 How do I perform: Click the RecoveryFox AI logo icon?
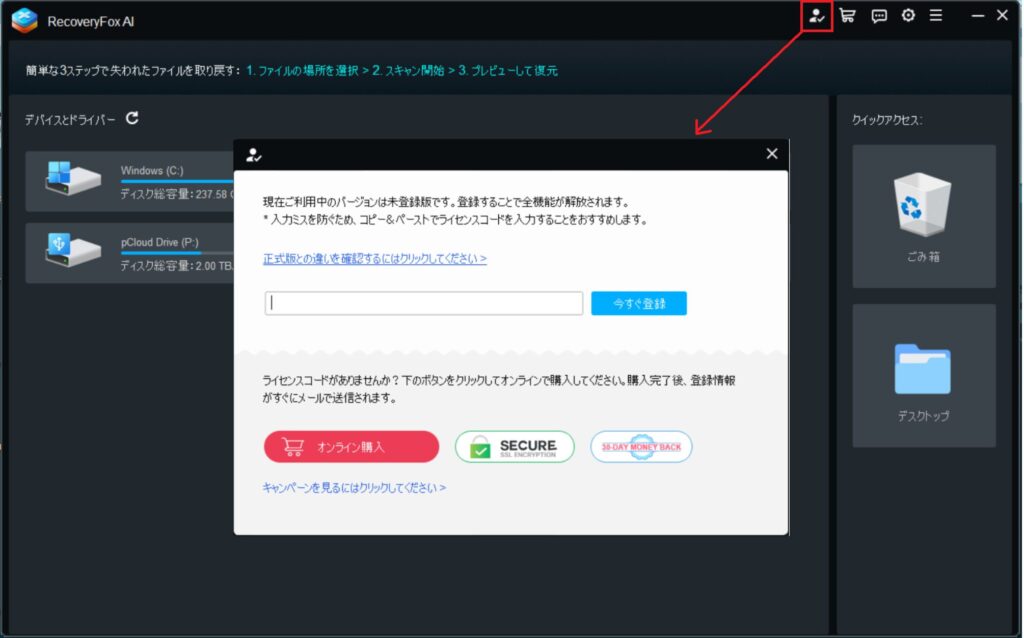24,18
